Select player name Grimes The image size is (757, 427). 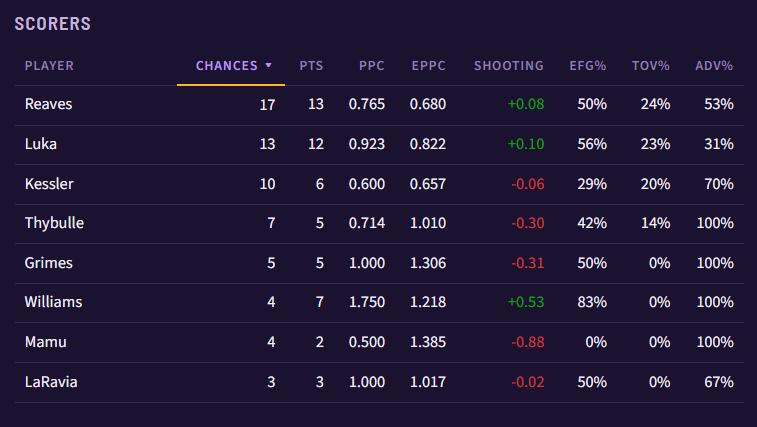[x=48, y=263]
